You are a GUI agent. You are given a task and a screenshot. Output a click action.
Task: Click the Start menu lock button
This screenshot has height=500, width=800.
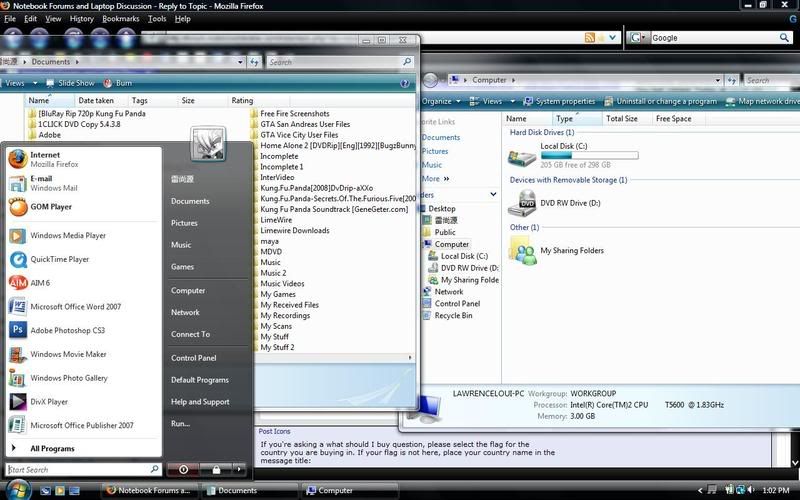pos(216,469)
